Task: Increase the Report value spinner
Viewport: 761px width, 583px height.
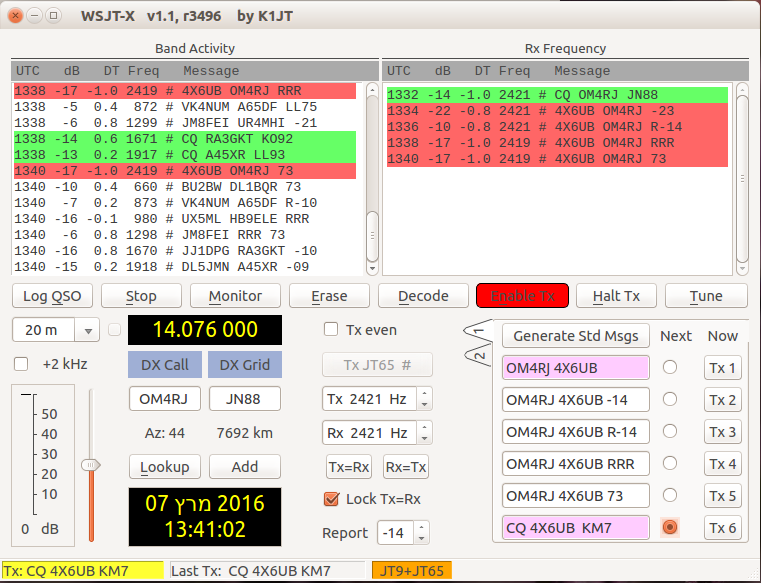Action: click(421, 527)
